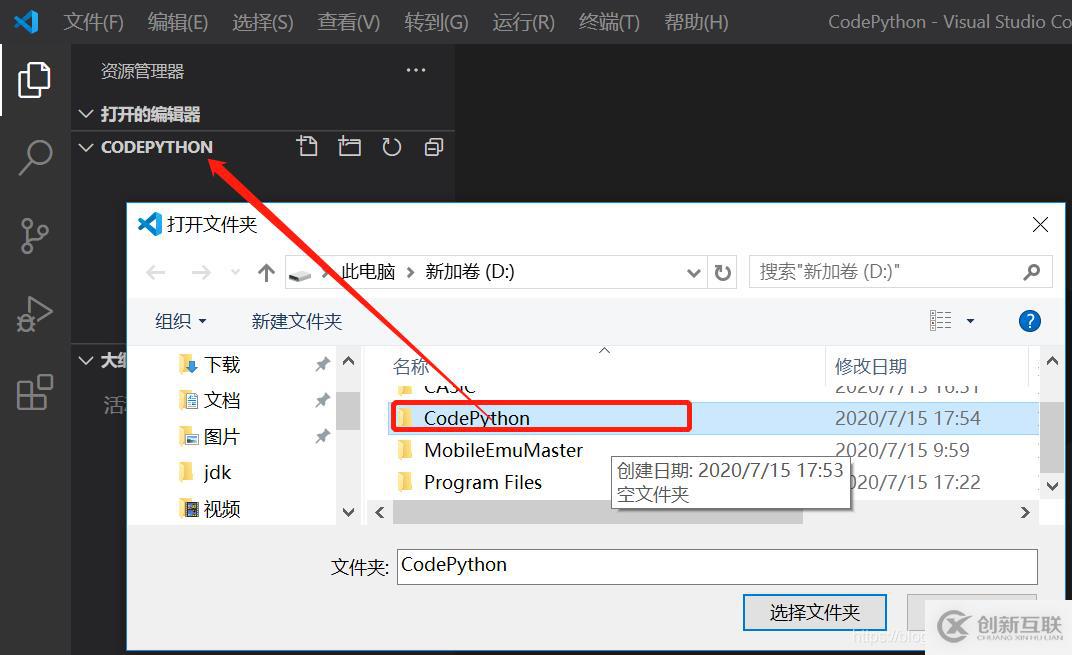Screen dimensions: 1072x655
Task: Click the 选择文件夹 button
Action: coord(814,612)
